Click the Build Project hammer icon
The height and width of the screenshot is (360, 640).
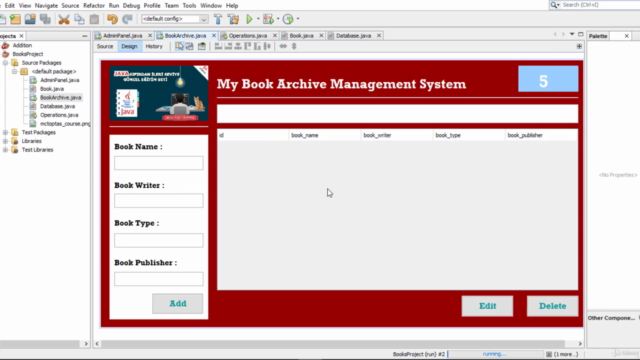pyautogui.click(x=218, y=19)
